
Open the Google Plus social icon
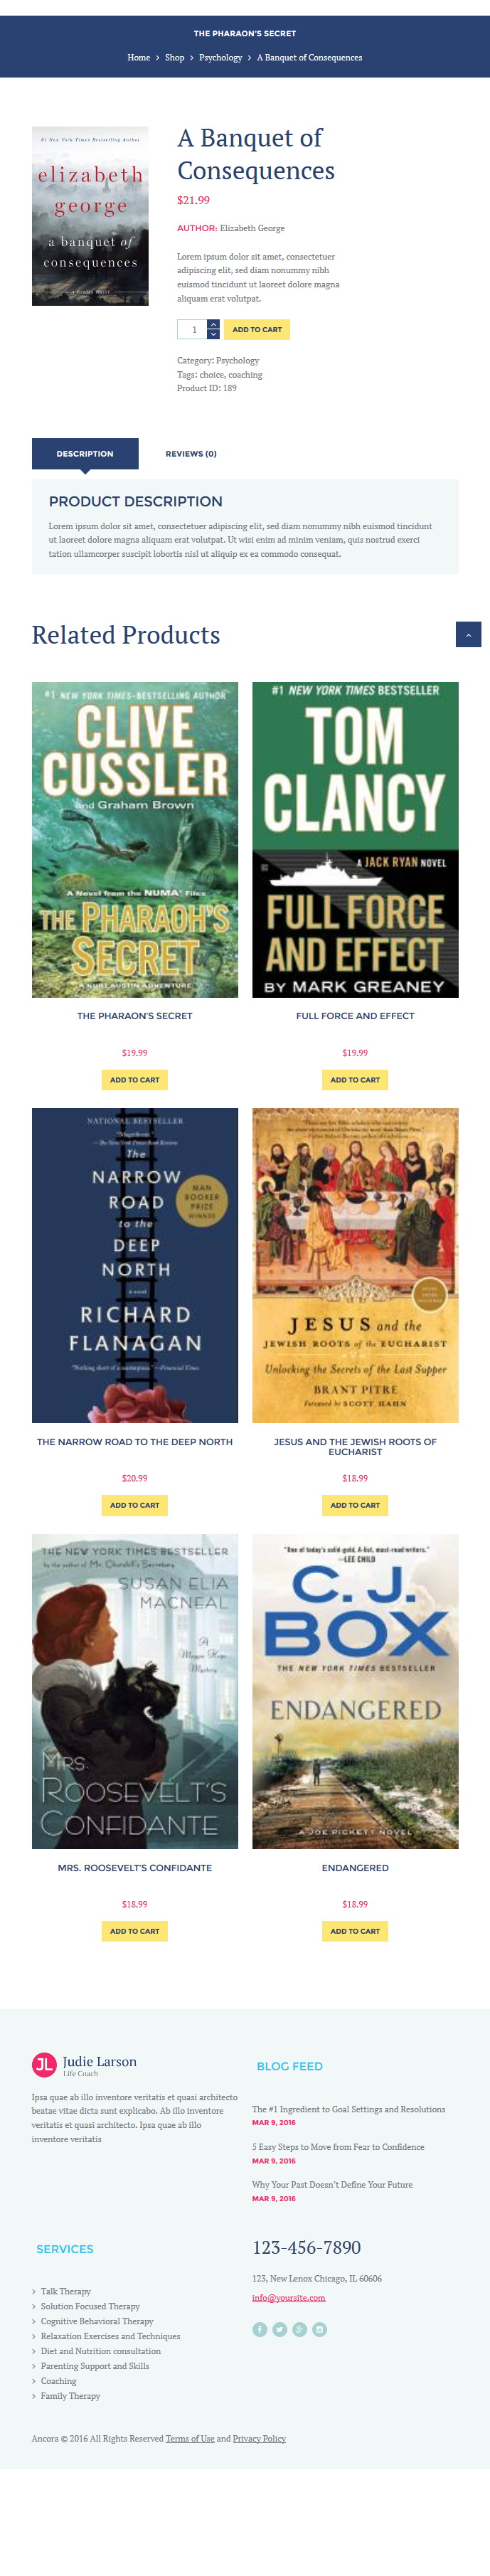300,2329
